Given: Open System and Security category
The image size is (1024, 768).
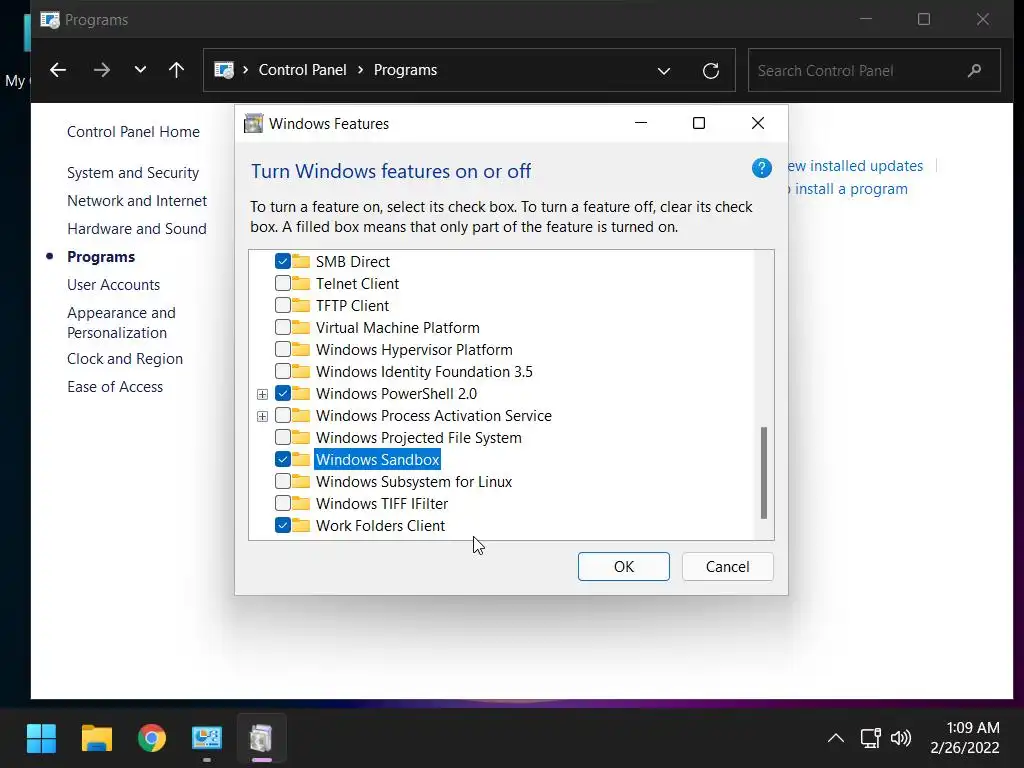Looking at the screenshot, I should click(133, 172).
